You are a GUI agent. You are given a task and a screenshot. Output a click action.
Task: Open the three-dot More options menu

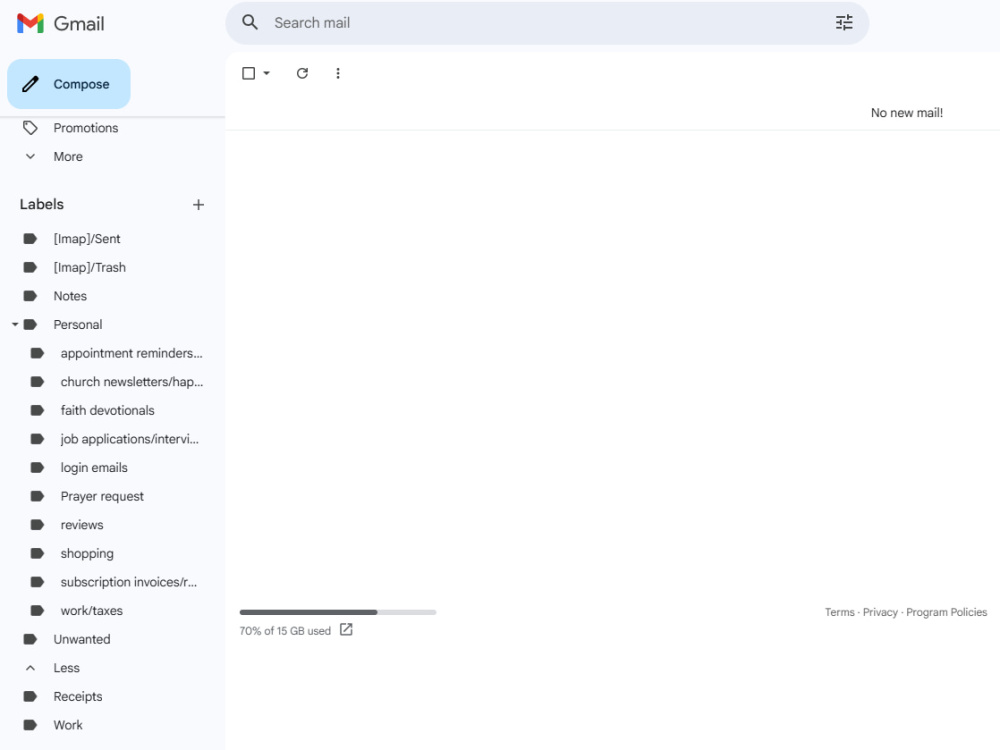[x=338, y=73]
